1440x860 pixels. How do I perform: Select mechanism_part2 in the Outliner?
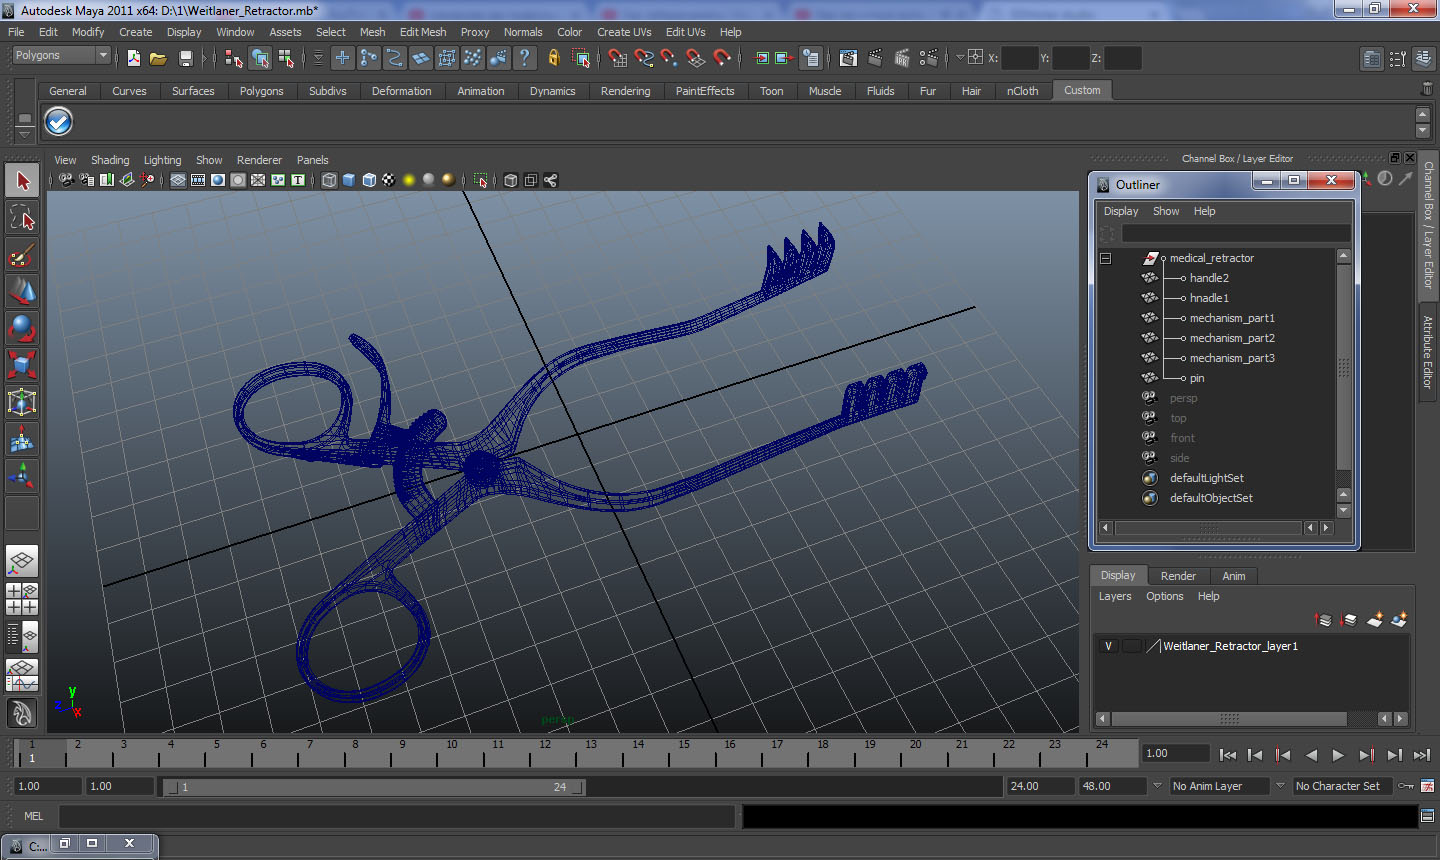pos(1232,338)
